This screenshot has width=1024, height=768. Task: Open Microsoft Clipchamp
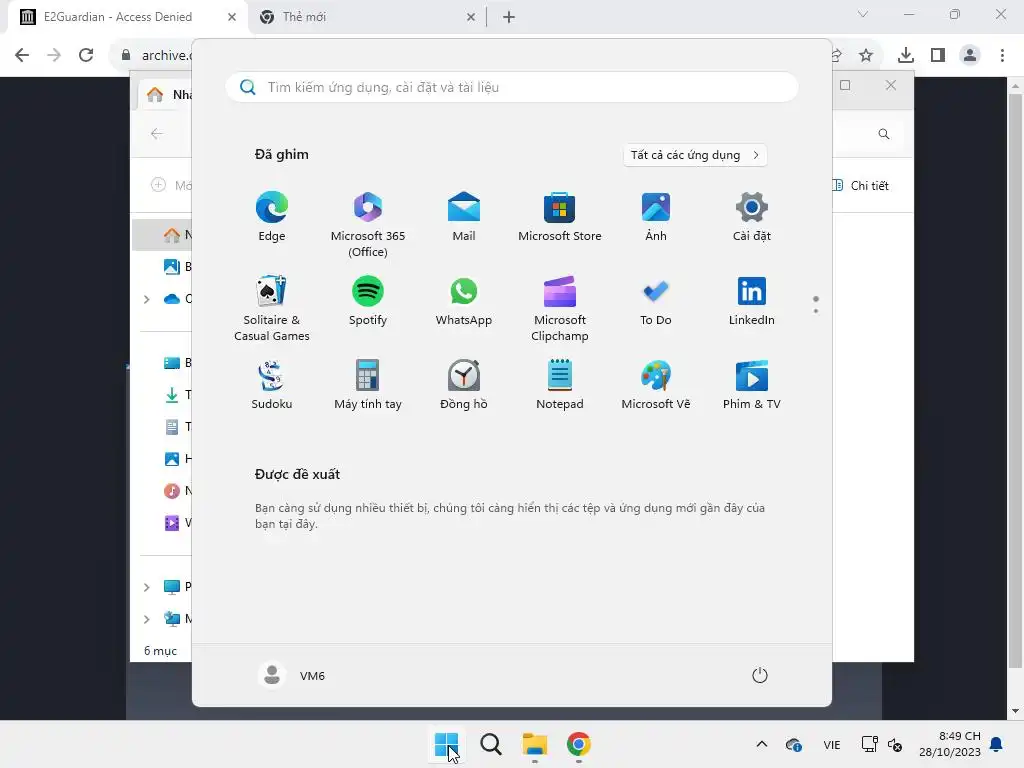pos(560,309)
